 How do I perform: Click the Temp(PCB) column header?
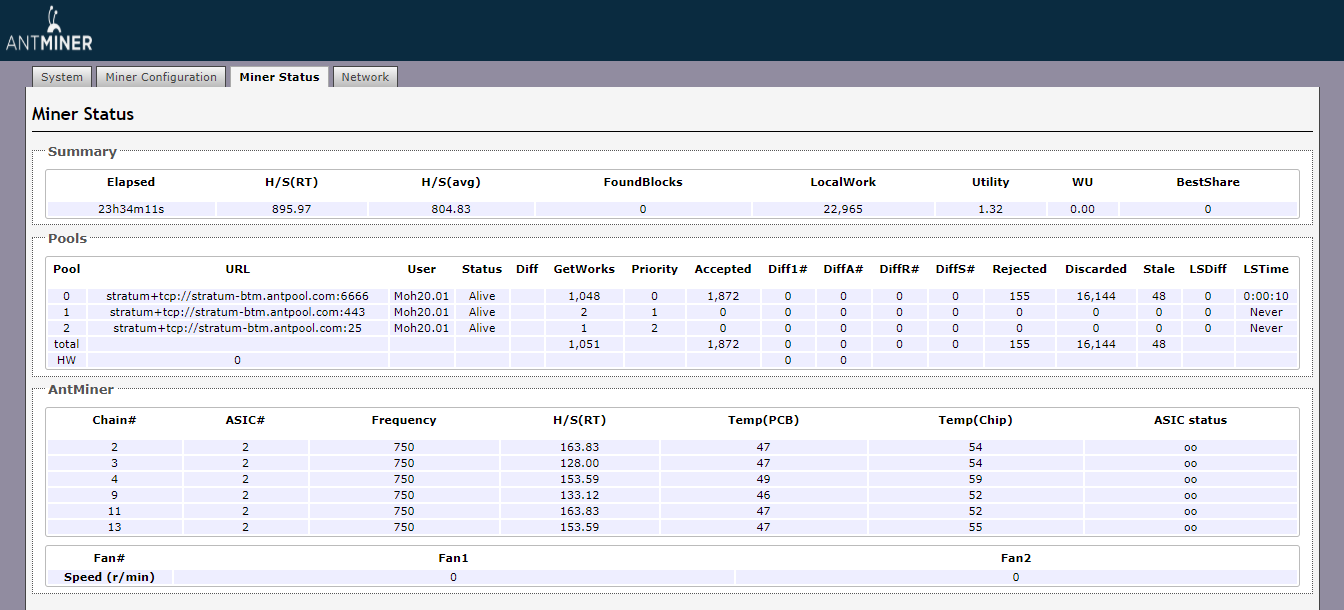[763, 420]
